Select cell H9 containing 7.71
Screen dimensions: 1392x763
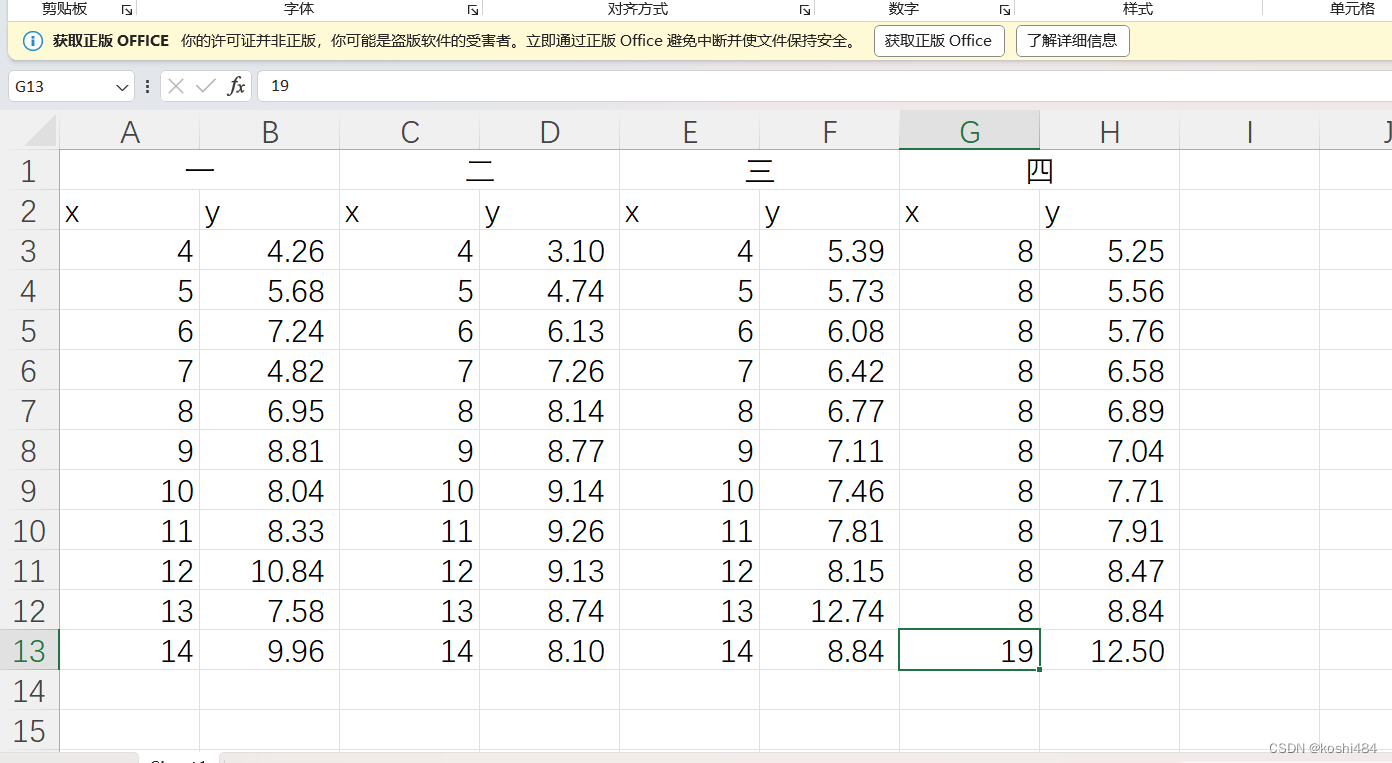pos(1110,491)
